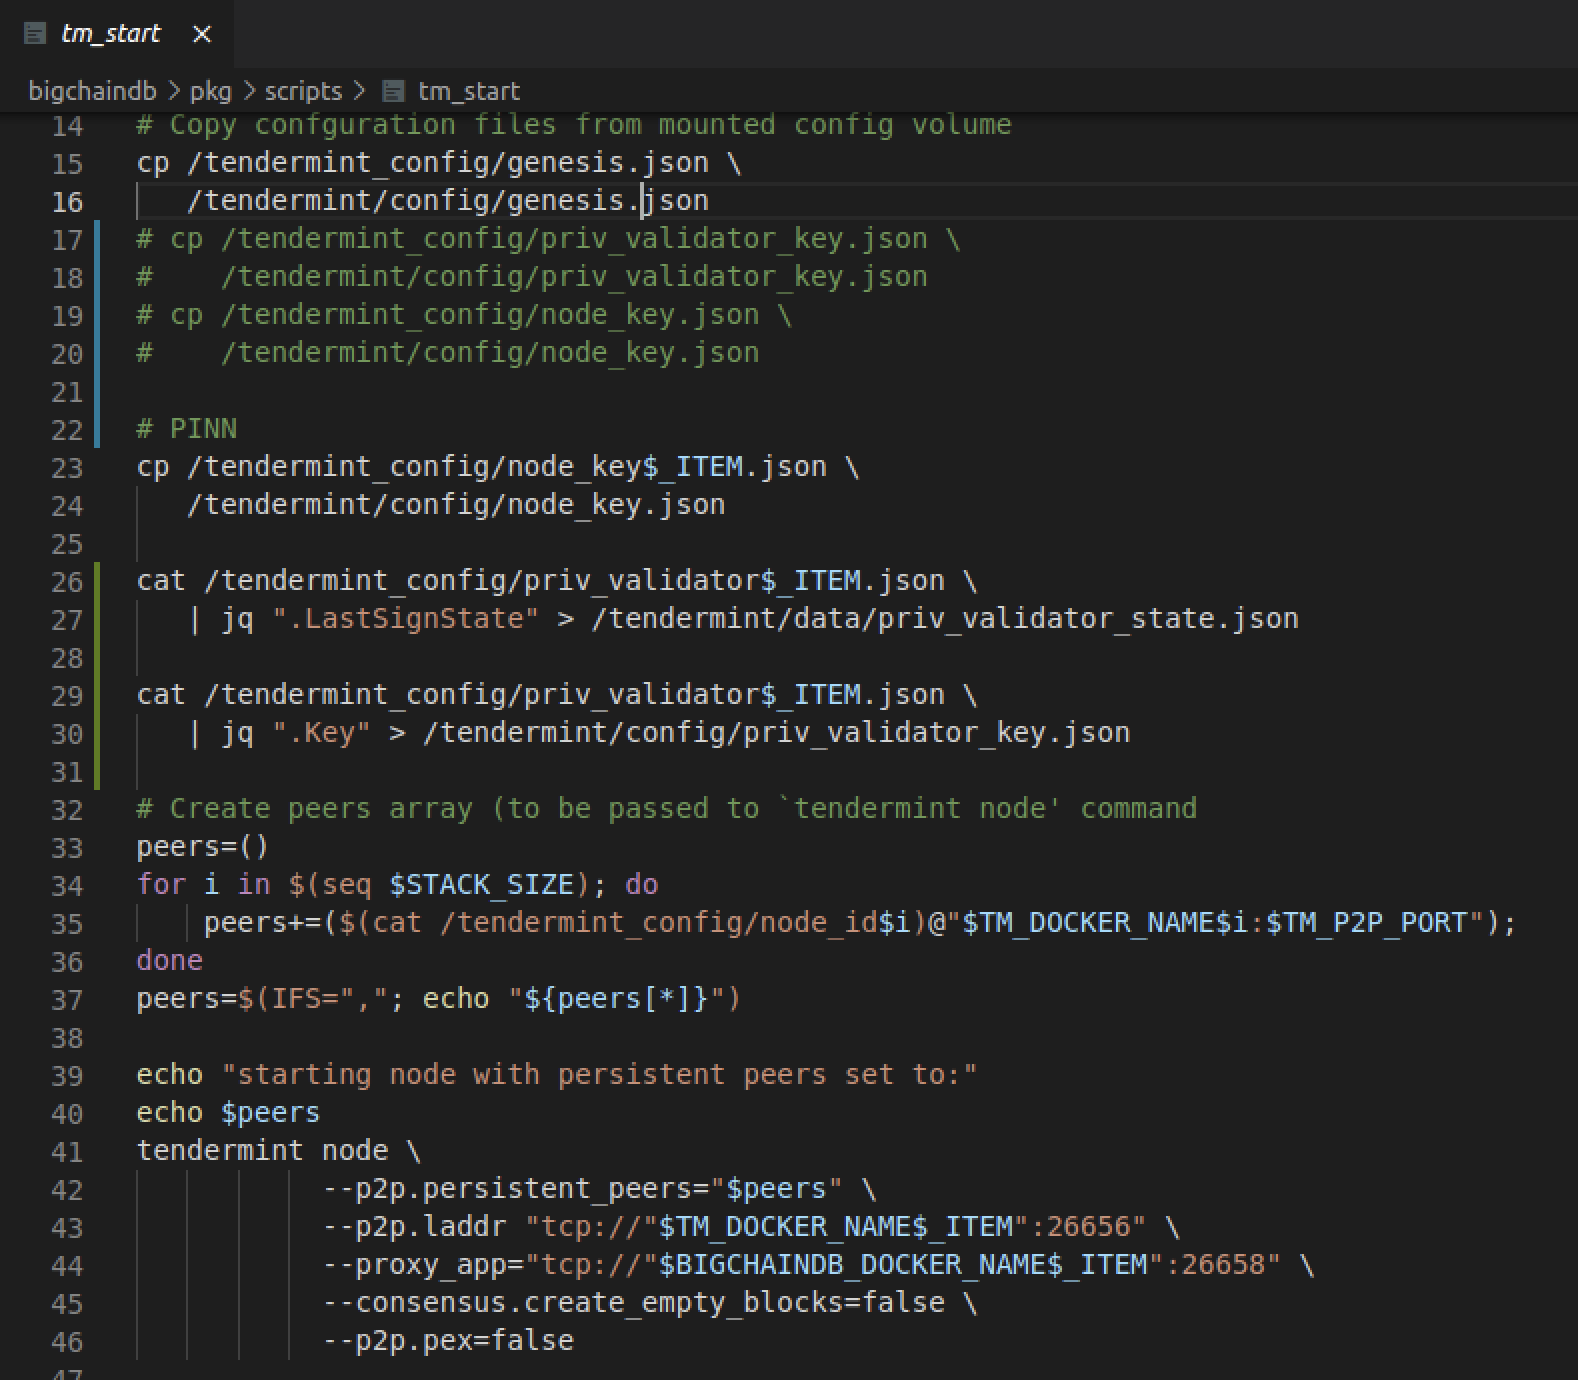The image size is (1578, 1380).
Task: Click '--consensus.create_empty_blocks=false' option
Action: click(x=633, y=1303)
